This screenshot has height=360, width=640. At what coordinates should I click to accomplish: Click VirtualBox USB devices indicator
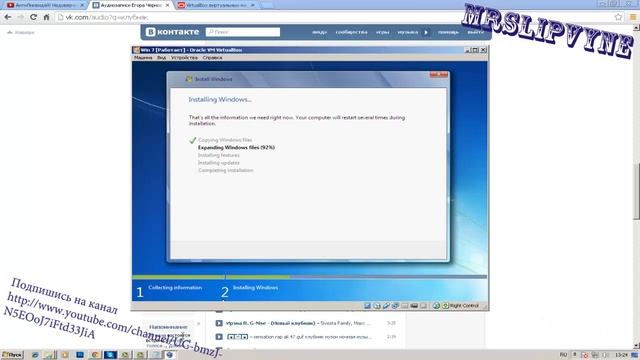click(x=386, y=306)
